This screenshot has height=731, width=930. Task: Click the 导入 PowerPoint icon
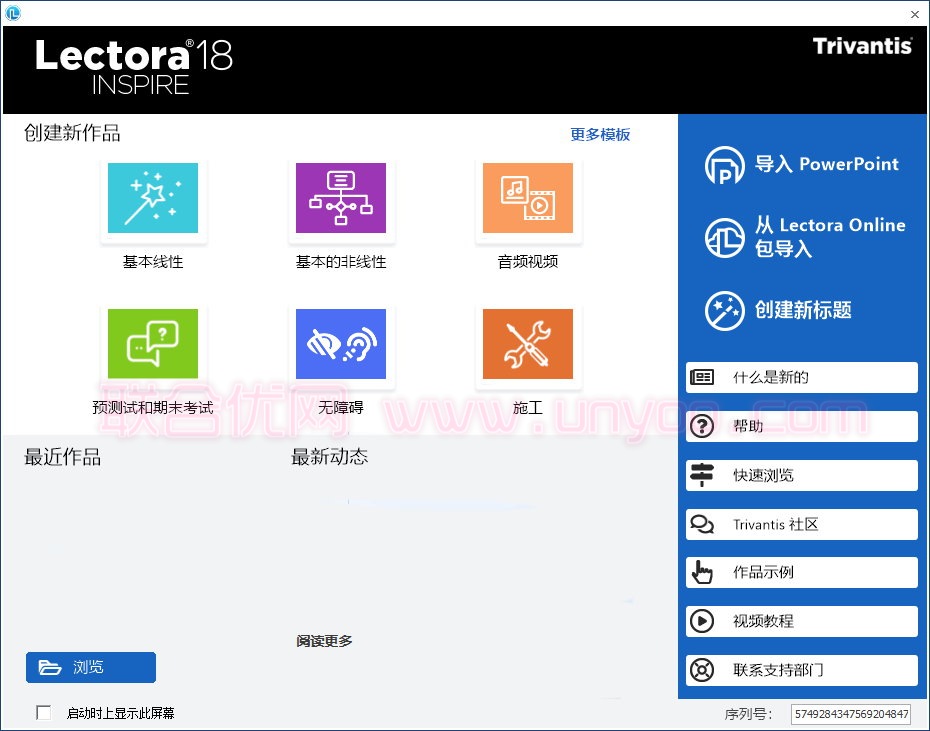pyautogui.click(x=725, y=166)
